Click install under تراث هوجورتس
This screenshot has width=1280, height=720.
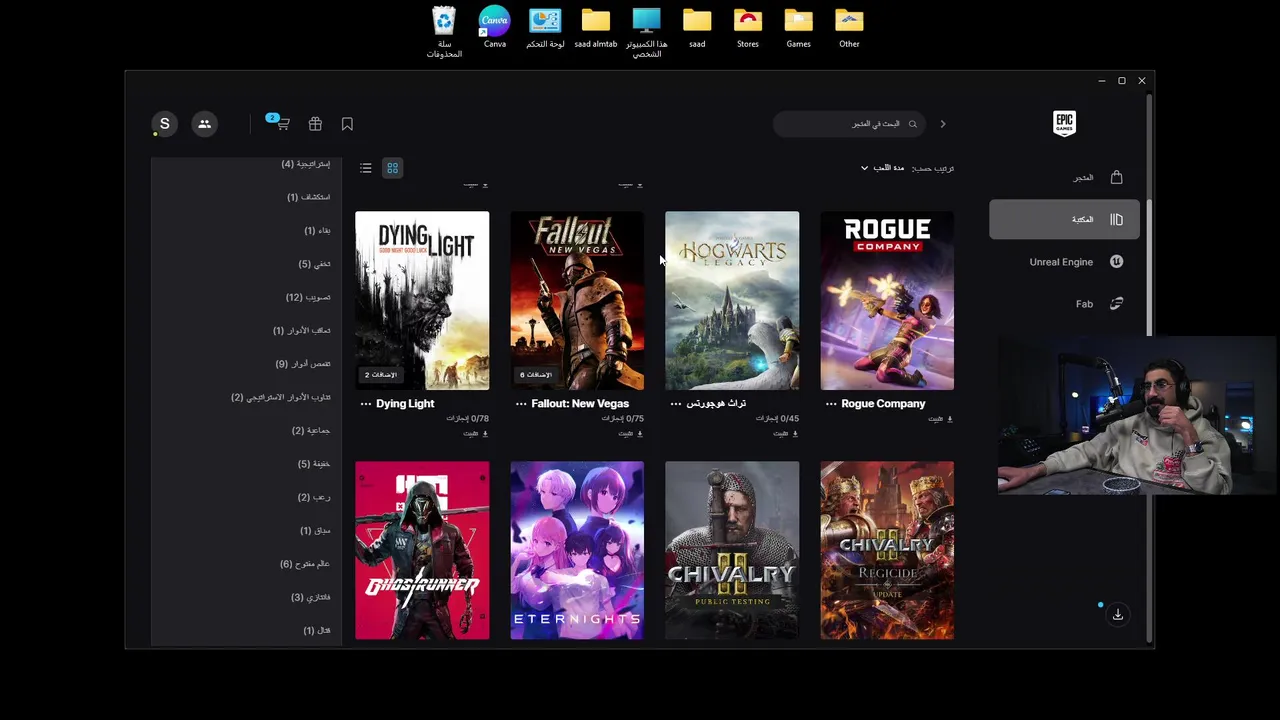point(786,434)
